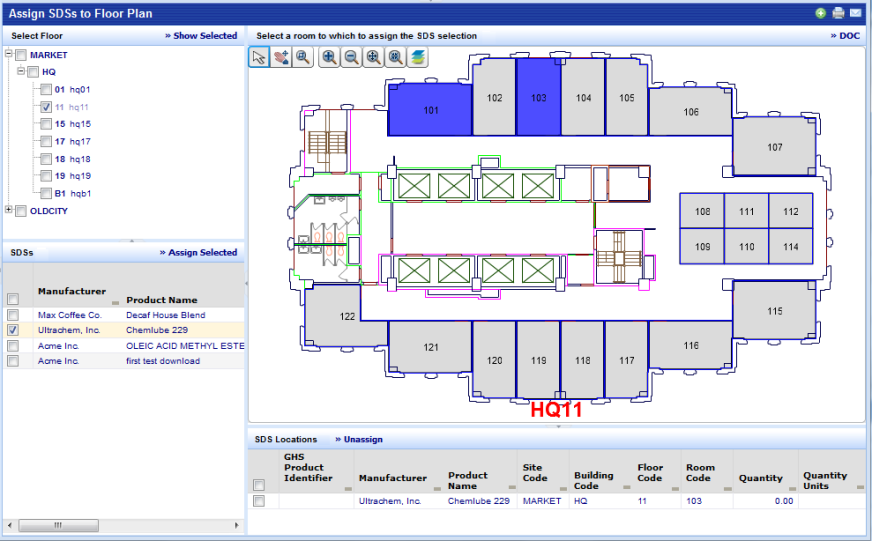Select the arrow pointer tool
The height and width of the screenshot is (541, 872).
(x=259, y=58)
